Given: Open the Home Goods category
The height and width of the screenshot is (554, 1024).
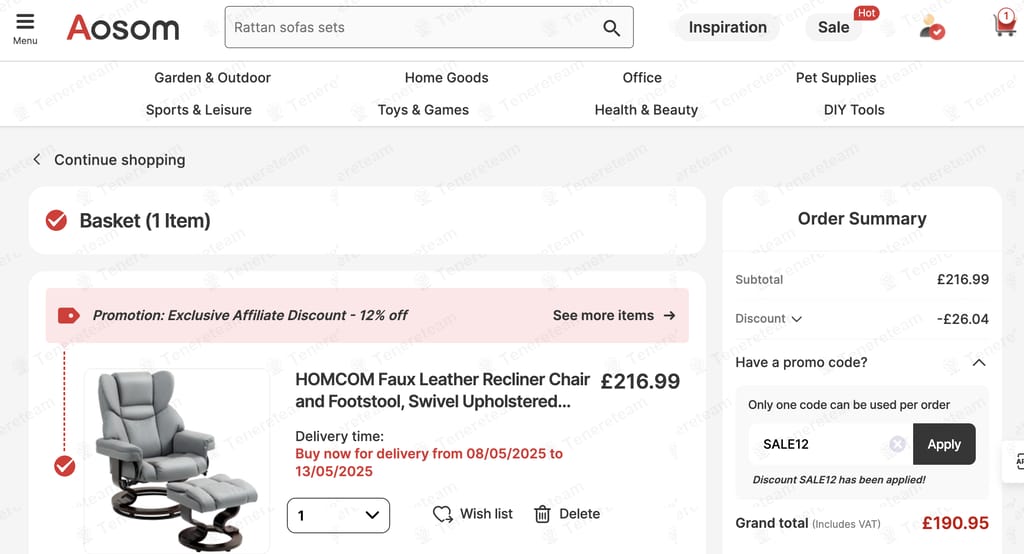Looking at the screenshot, I should (447, 78).
